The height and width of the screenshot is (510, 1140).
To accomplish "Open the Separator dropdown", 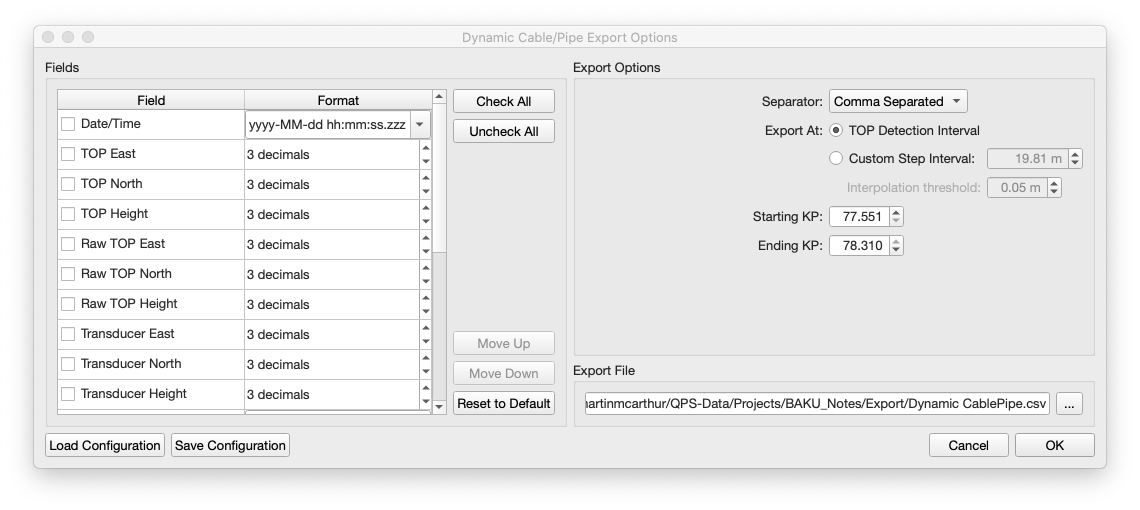I will tap(898, 101).
